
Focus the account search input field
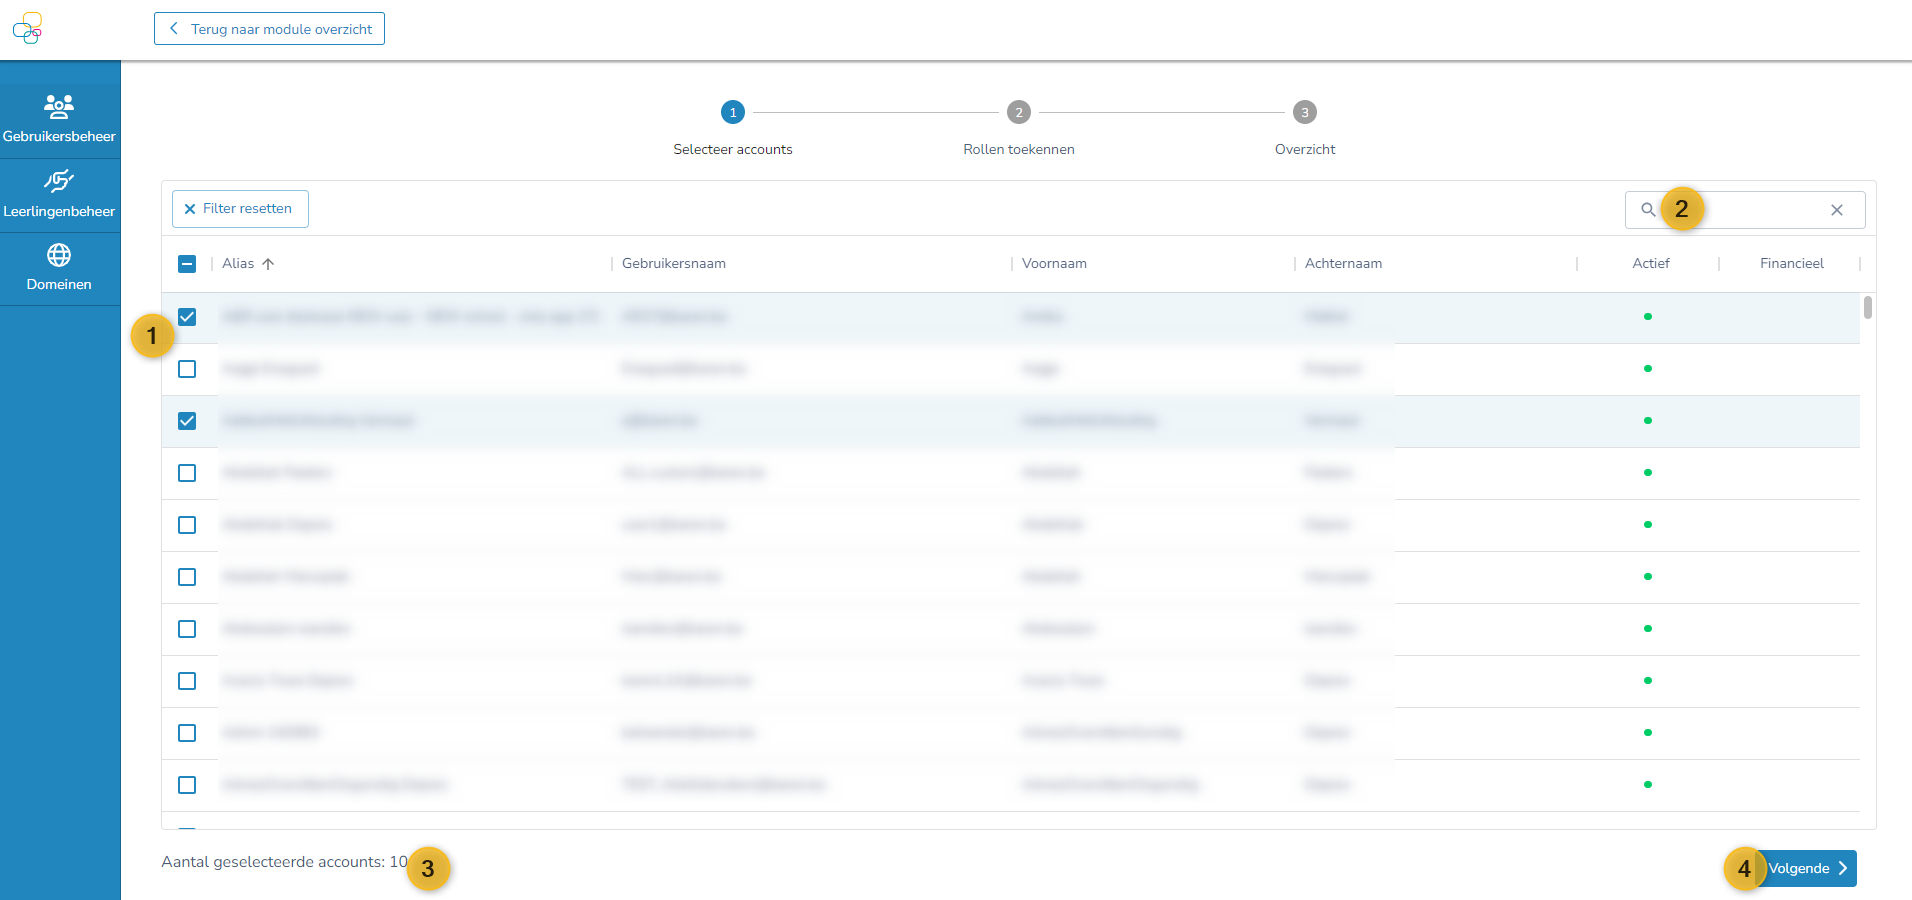tap(1745, 210)
